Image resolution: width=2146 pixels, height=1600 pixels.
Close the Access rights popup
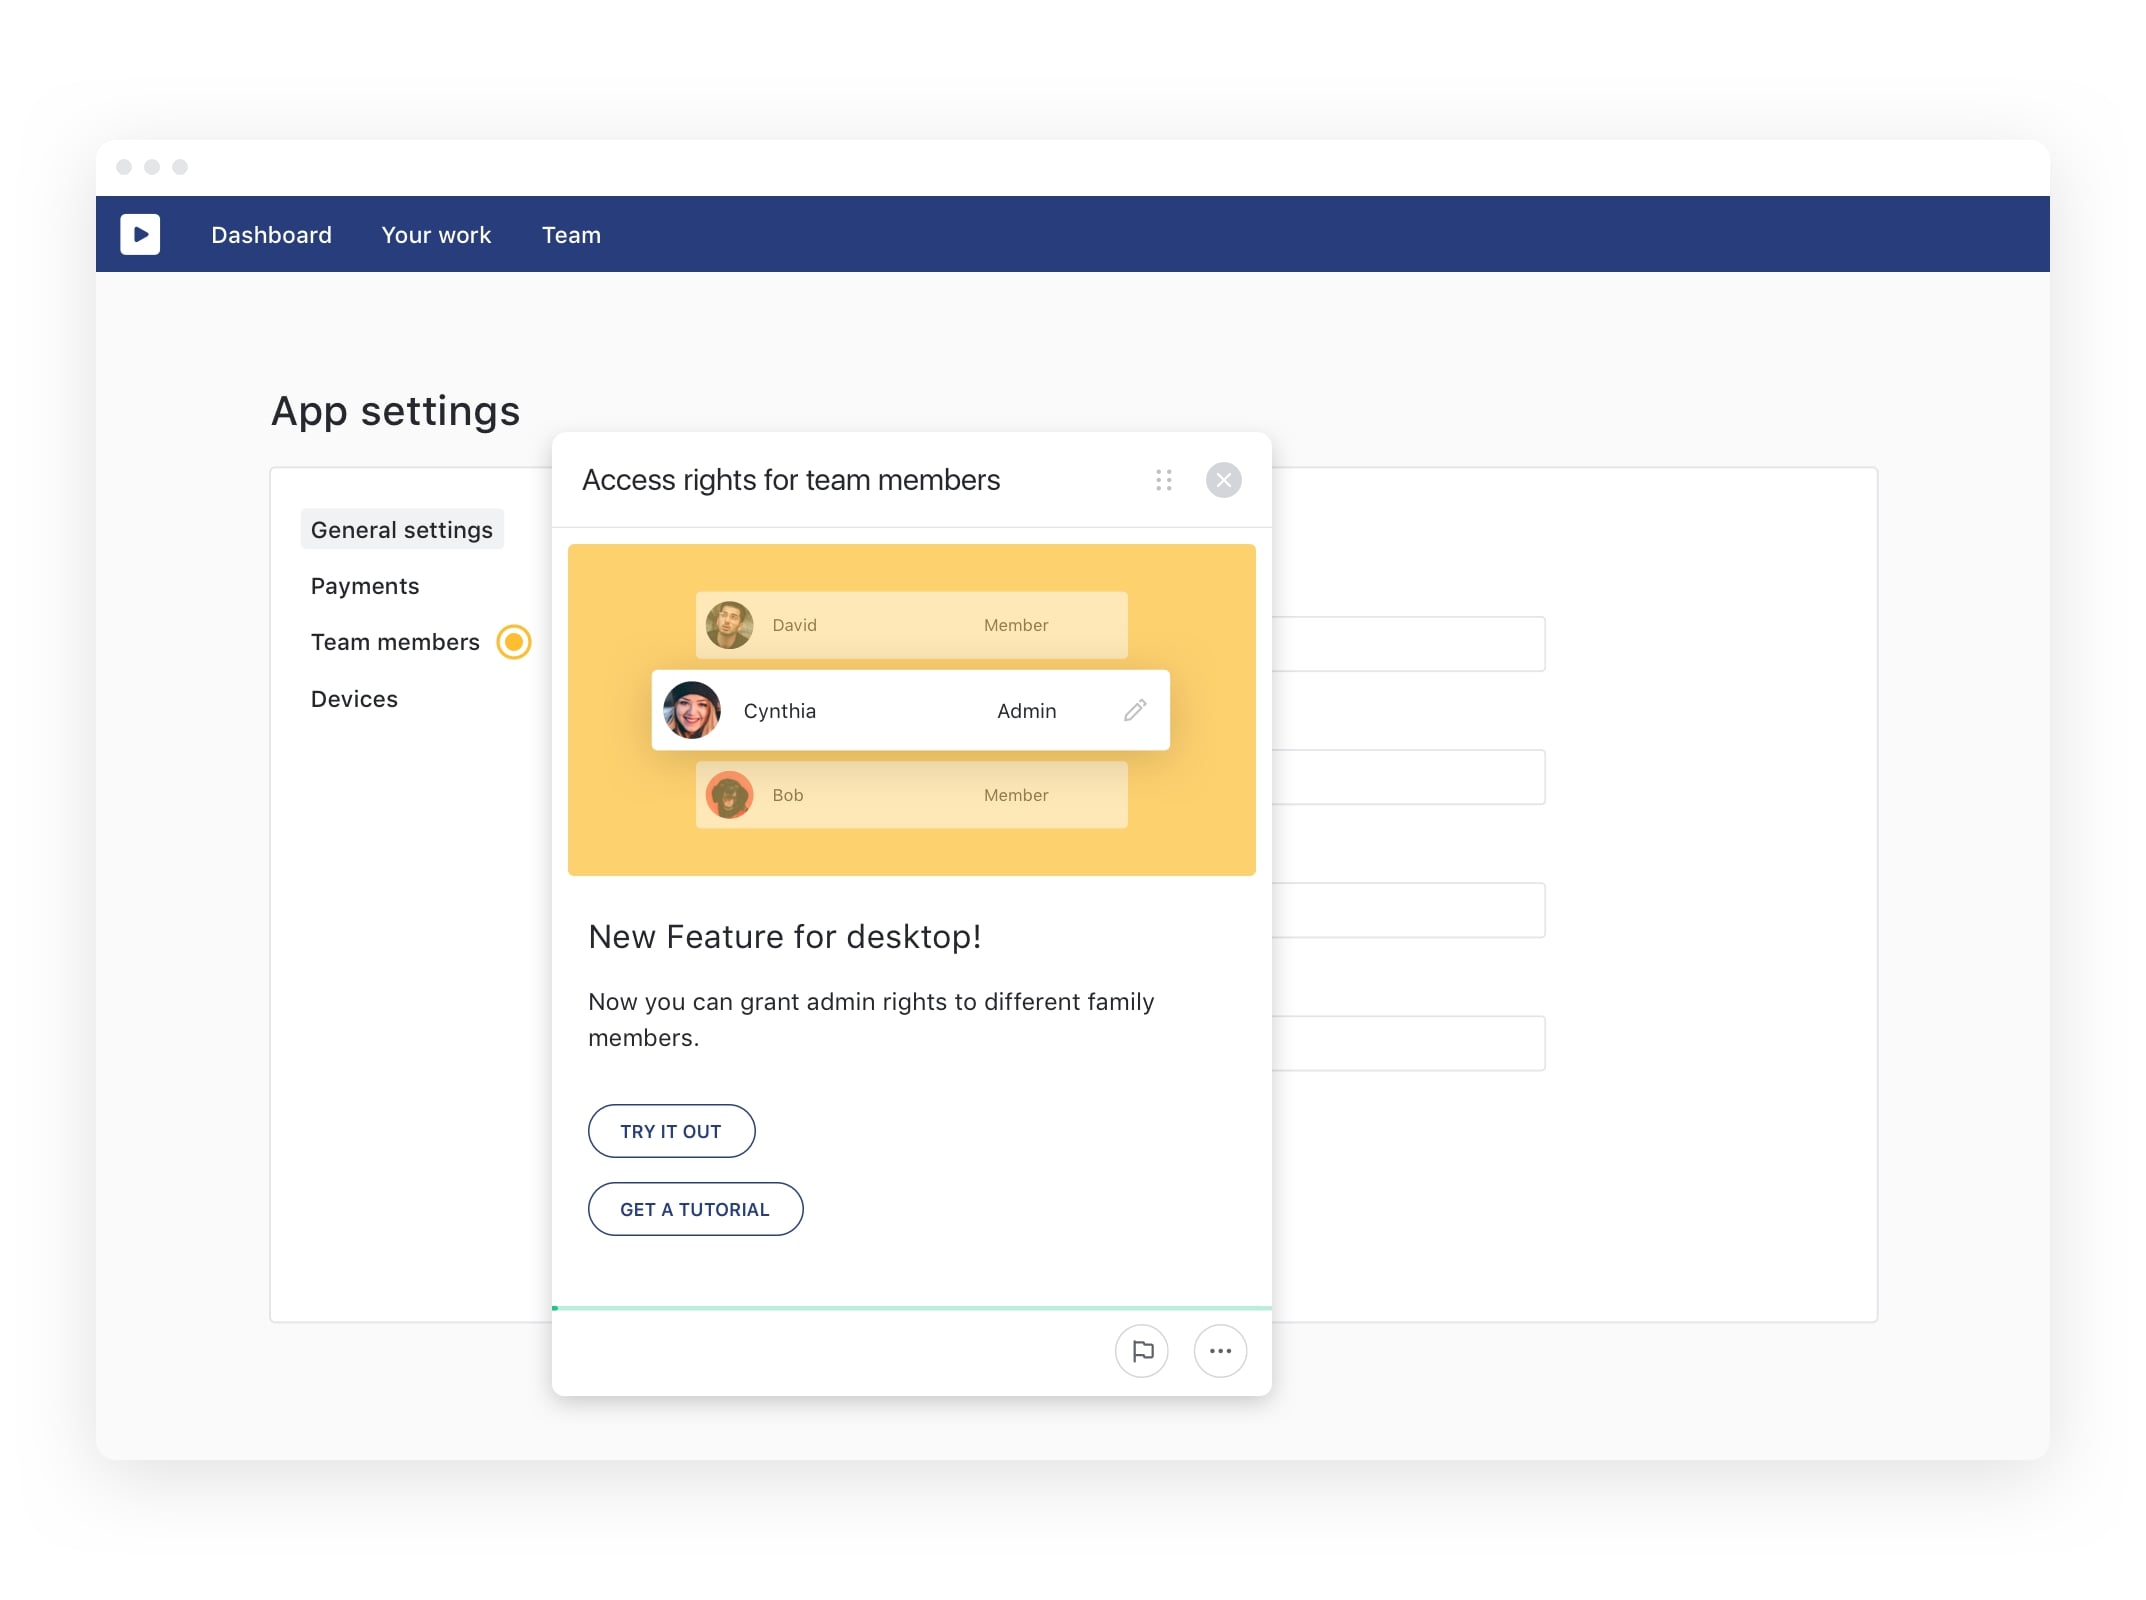click(x=1223, y=480)
